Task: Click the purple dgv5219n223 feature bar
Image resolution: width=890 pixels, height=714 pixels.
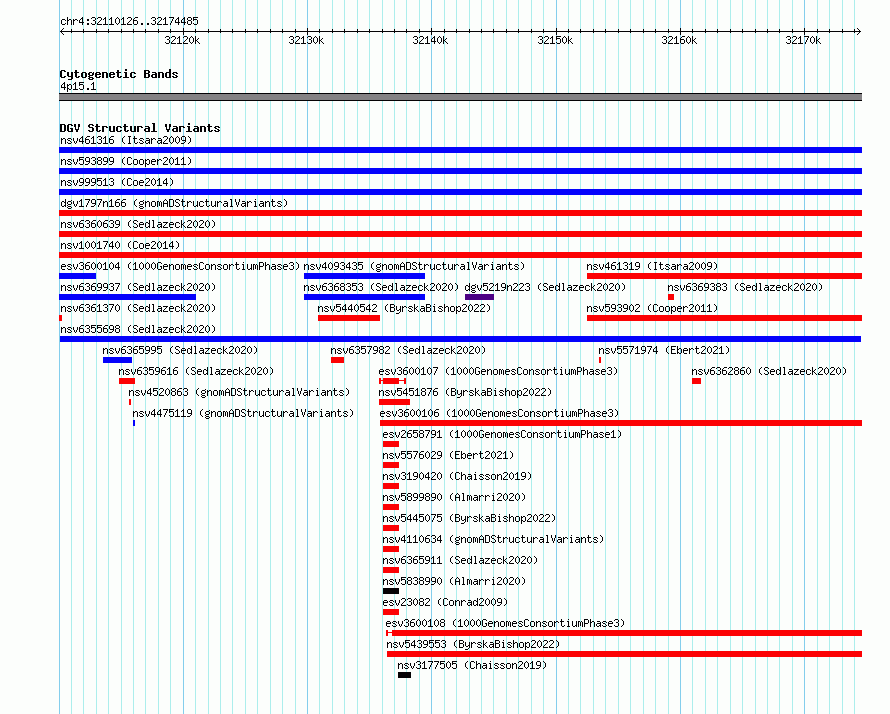Action: tap(479, 297)
